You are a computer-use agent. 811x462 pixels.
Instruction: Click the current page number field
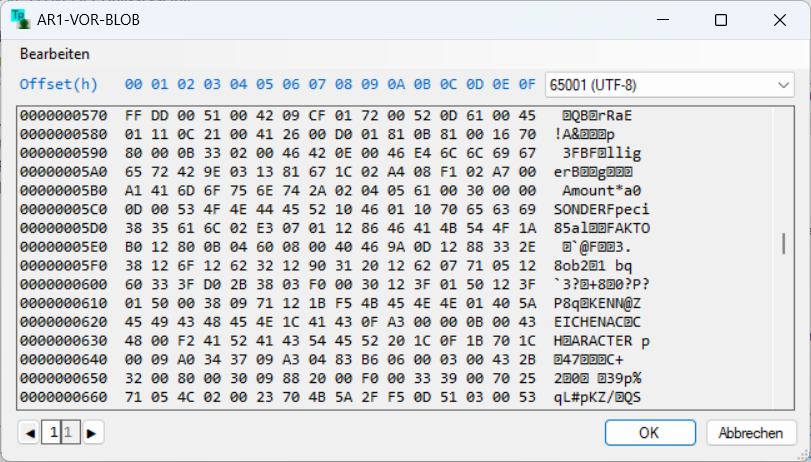click(x=52, y=433)
